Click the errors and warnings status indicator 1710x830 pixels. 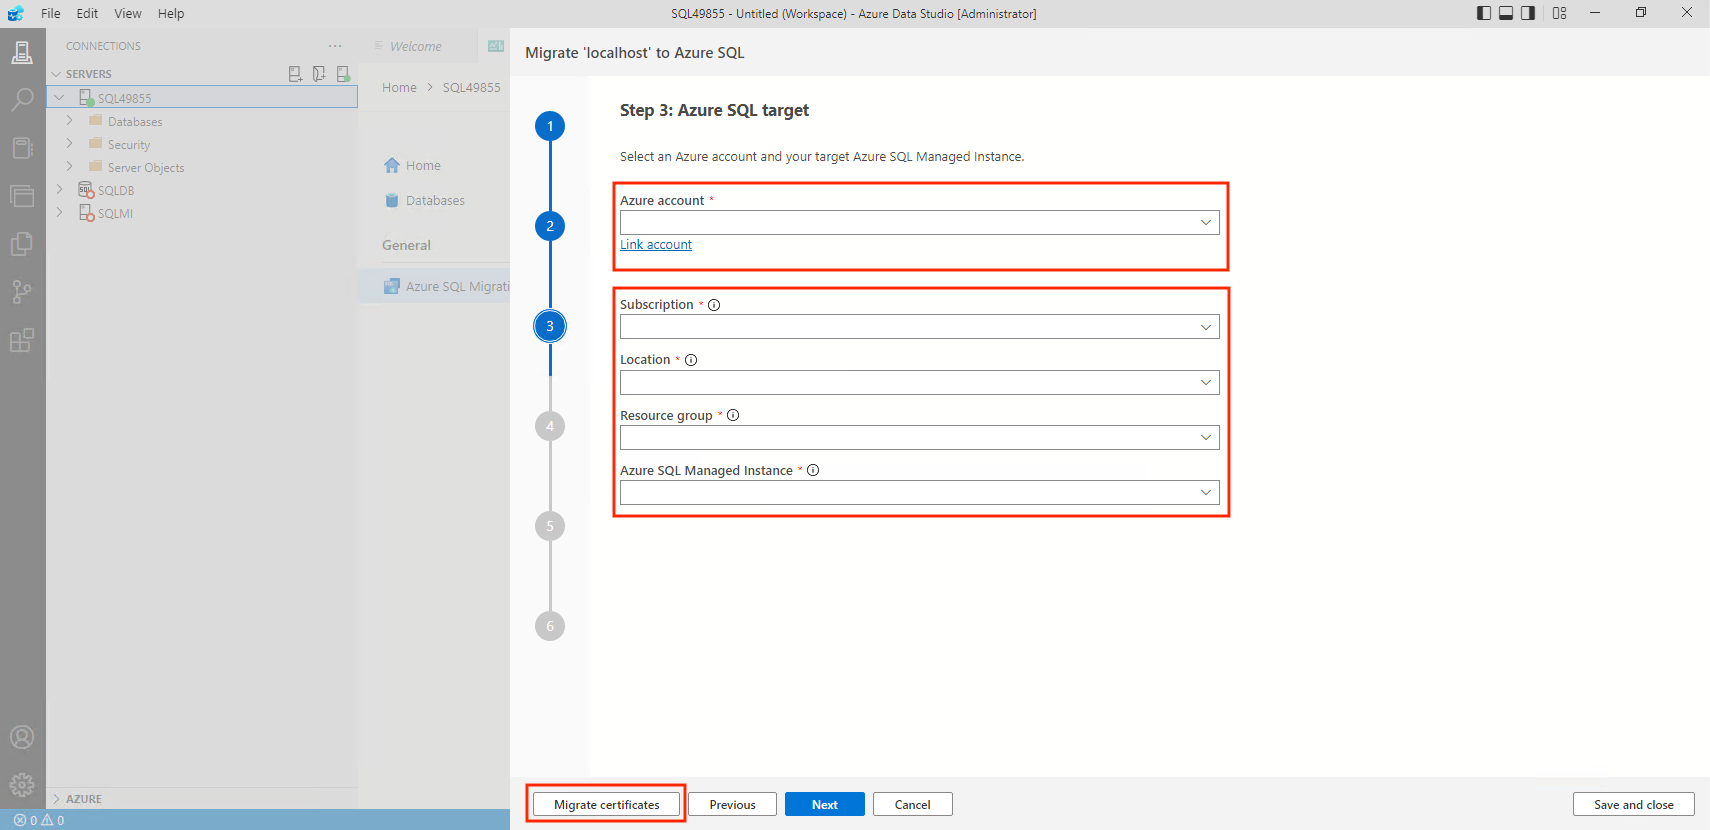[x=39, y=820]
